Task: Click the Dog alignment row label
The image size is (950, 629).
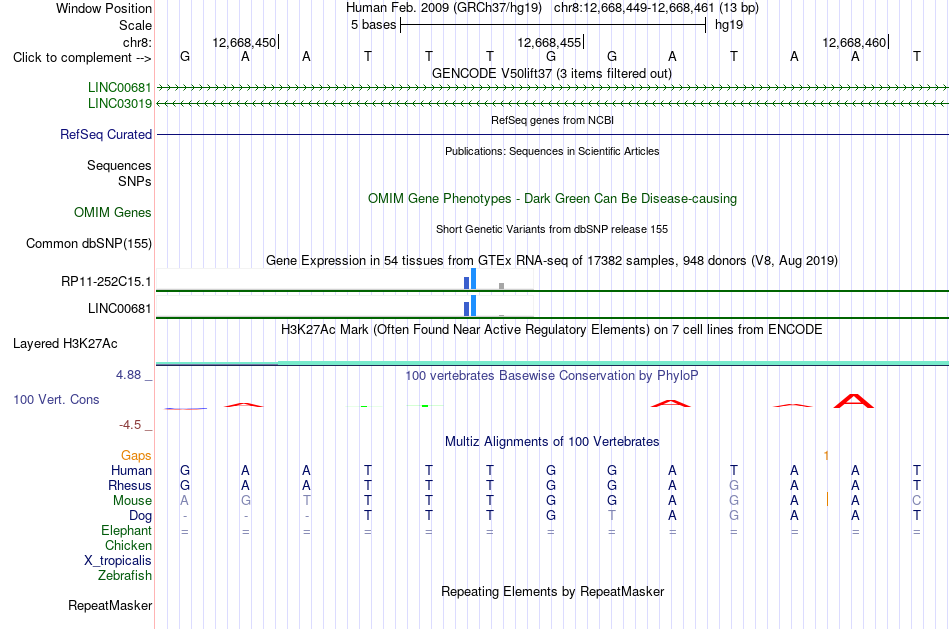Action: 141,516
